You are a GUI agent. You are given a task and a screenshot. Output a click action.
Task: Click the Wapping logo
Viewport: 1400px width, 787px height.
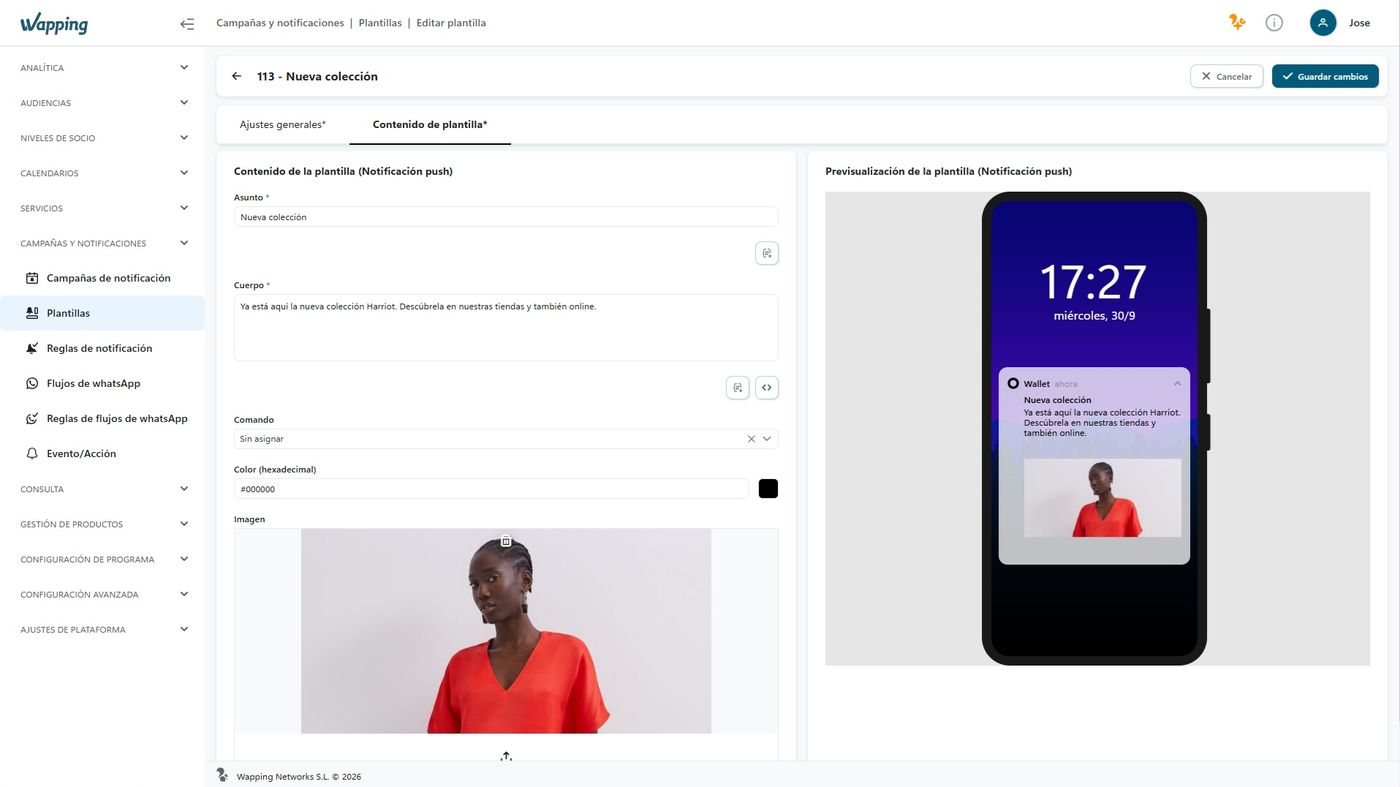[x=54, y=24]
